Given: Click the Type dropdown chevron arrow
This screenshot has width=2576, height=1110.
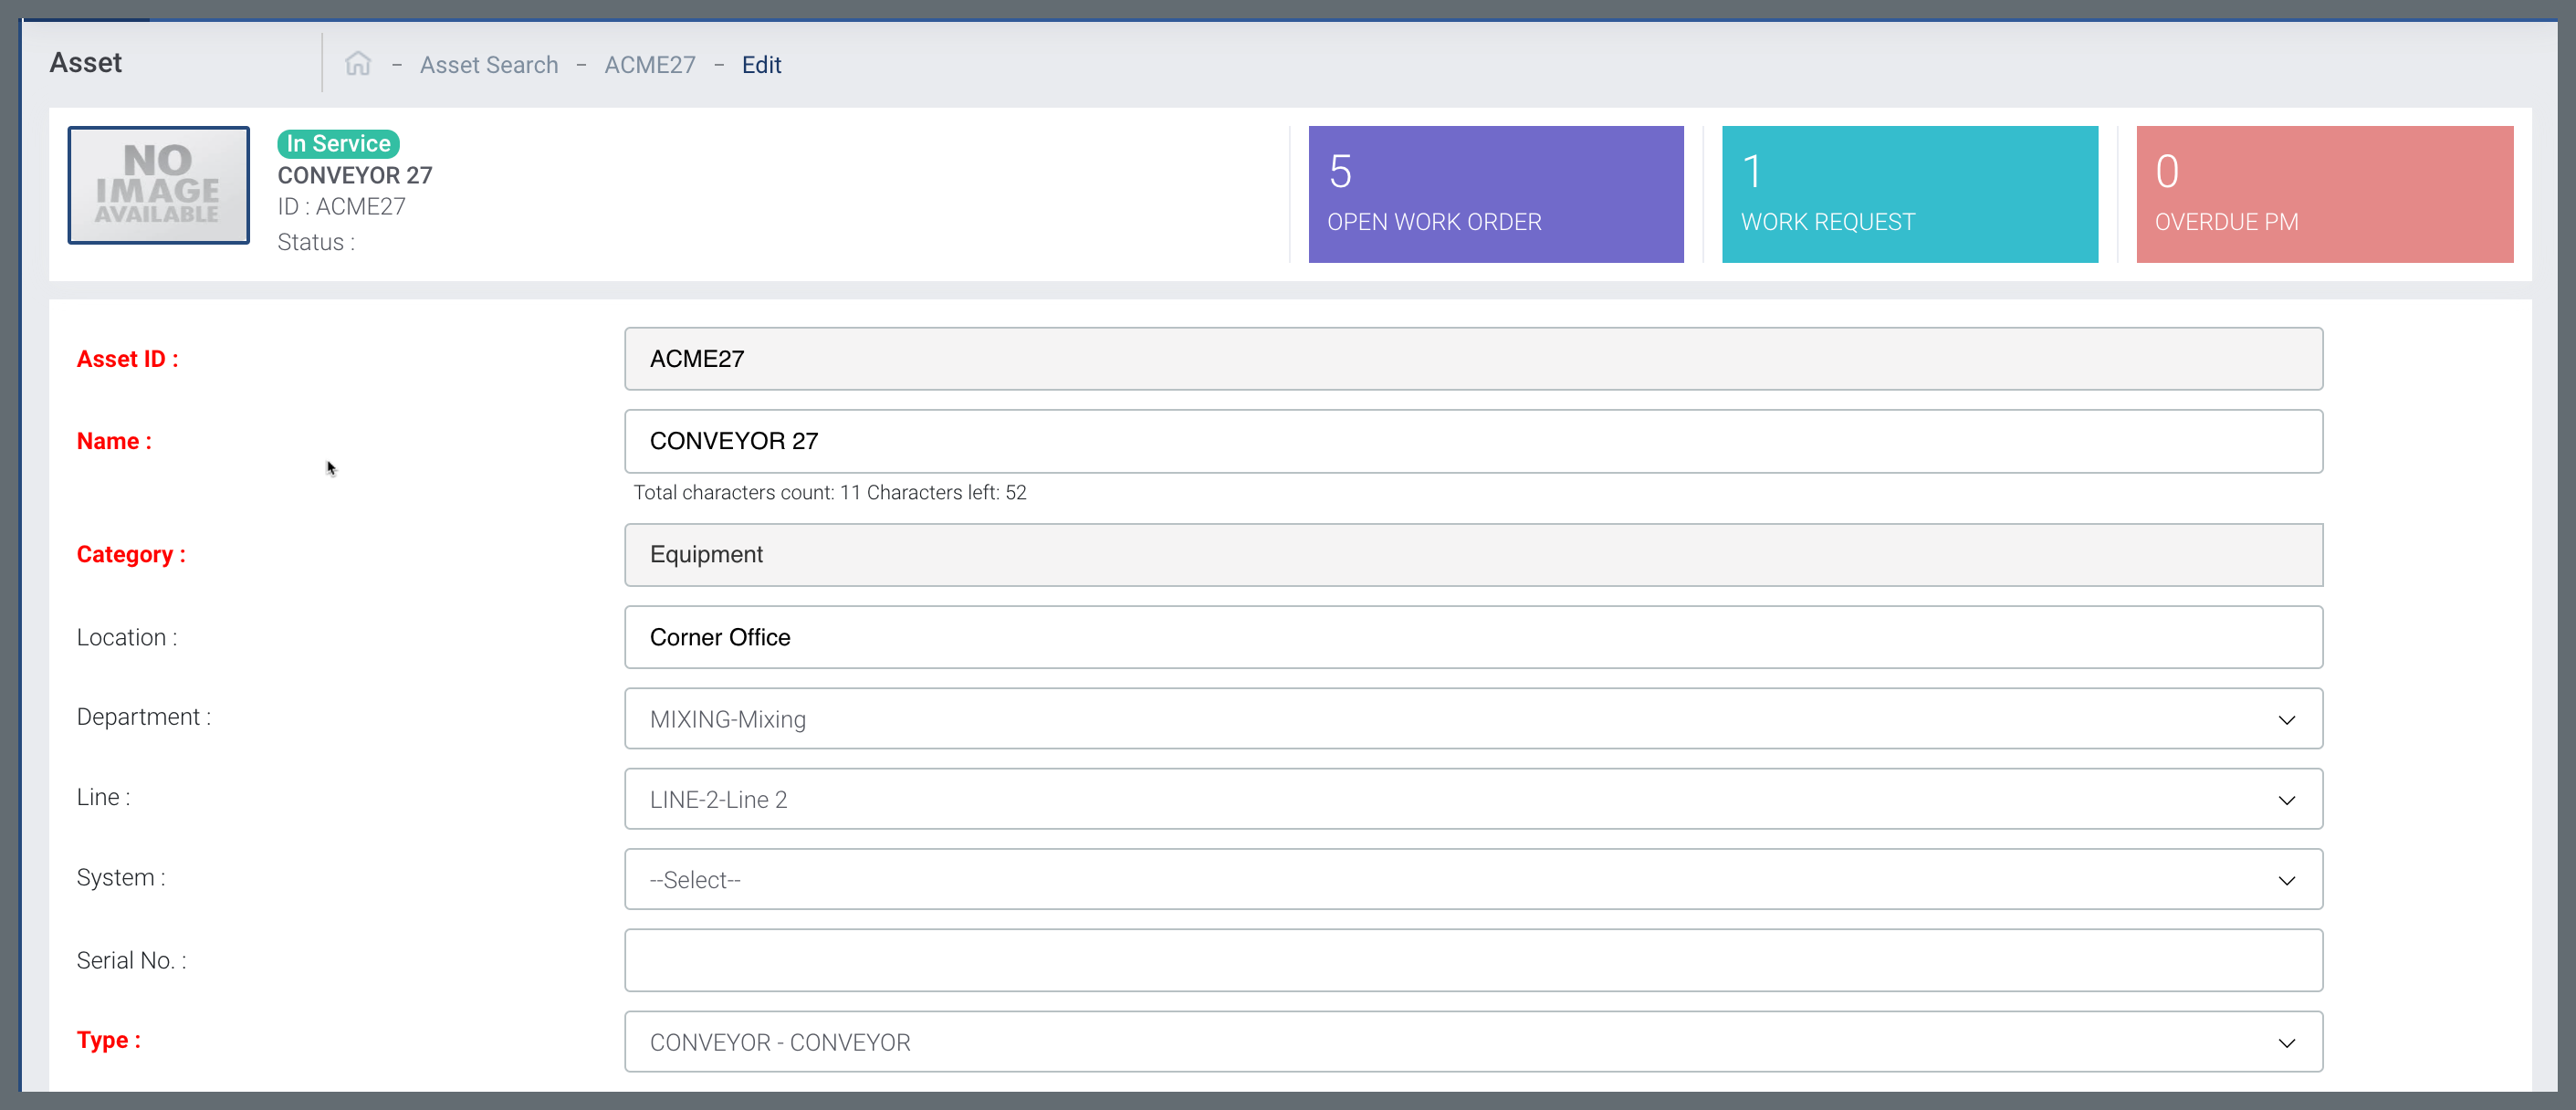Looking at the screenshot, I should click(x=2286, y=1043).
